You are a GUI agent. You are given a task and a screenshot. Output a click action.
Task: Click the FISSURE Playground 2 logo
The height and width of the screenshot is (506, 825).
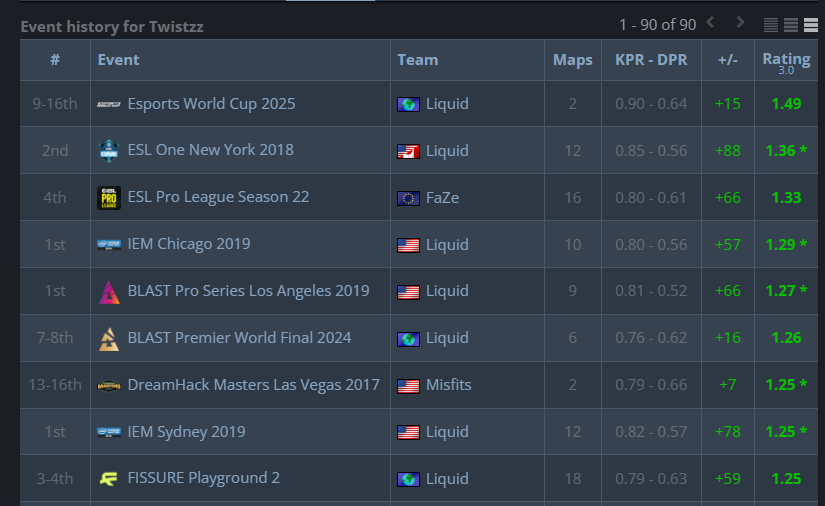click(109, 479)
